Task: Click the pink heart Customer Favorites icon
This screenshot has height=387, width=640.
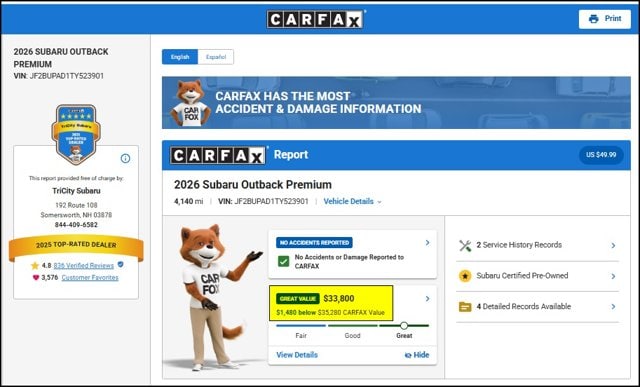Action: (36, 278)
